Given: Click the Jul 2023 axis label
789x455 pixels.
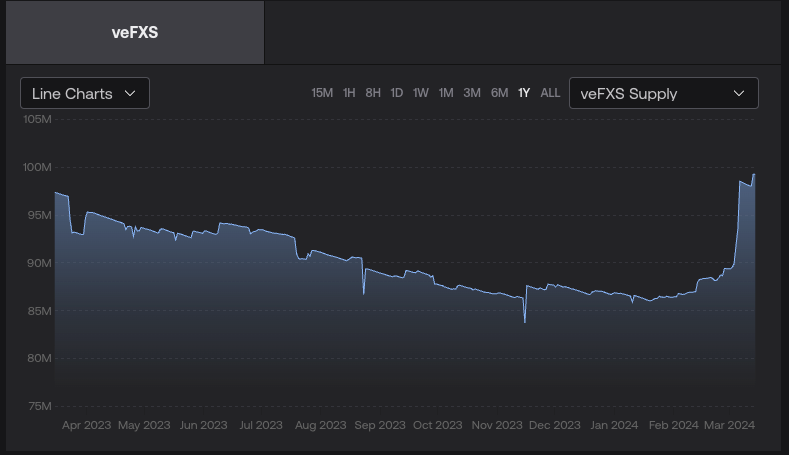Looking at the screenshot, I should pos(261,425).
